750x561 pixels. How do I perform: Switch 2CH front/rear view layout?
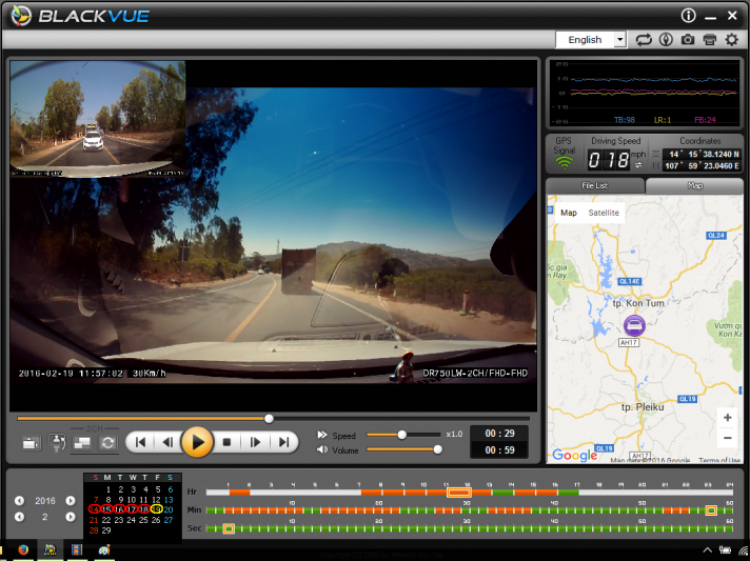pos(82,443)
